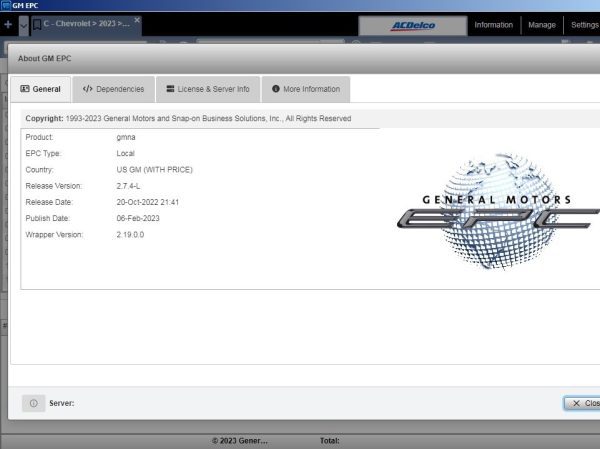The image size is (600, 449).
Task: Click the Copyright notice text
Action: (188, 119)
